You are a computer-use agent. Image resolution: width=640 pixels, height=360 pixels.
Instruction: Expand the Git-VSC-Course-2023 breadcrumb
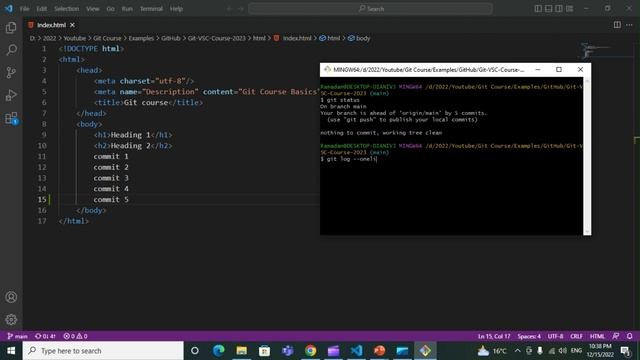(x=217, y=38)
